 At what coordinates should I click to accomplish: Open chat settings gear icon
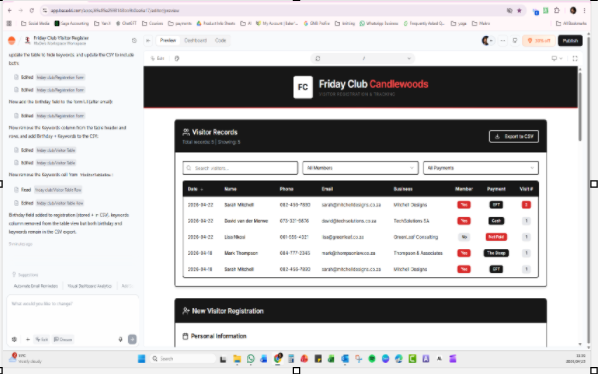[14, 339]
